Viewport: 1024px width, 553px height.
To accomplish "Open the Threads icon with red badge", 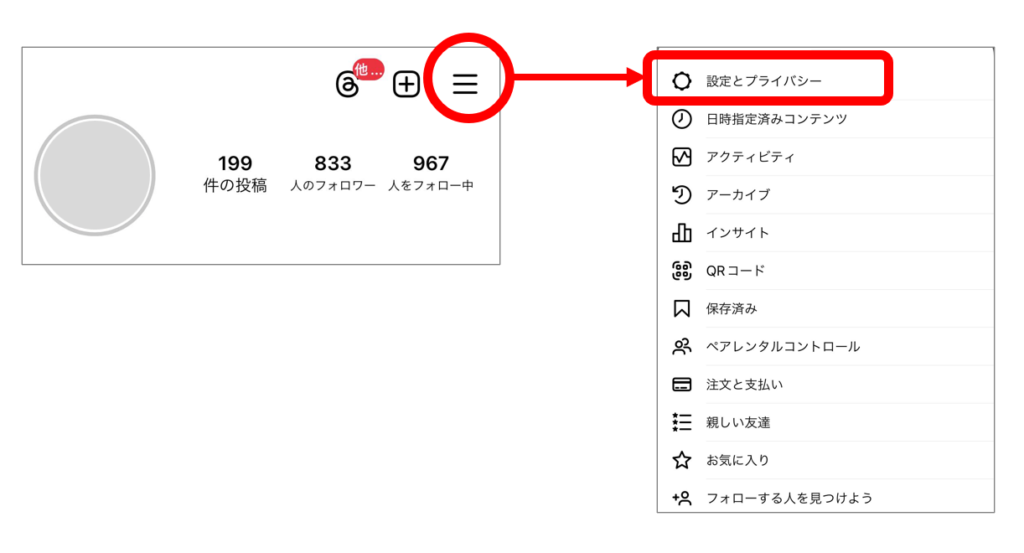I will coord(348,84).
